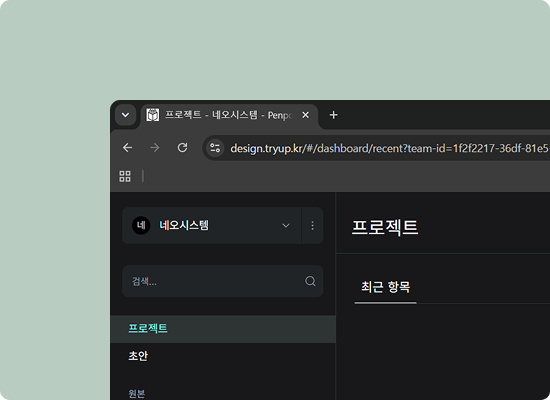This screenshot has height=400, width=550.
Task: Select the 프로젝트 - 네오시스템 browser tab
Action: coord(229,115)
